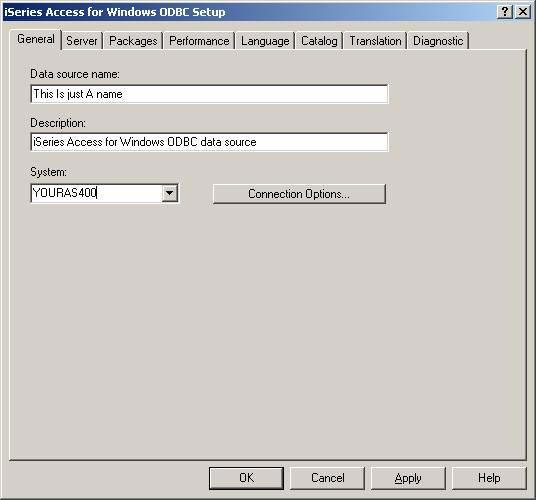Click the Cancel button
Viewport: 536px width, 500px height.
pyautogui.click(x=327, y=478)
